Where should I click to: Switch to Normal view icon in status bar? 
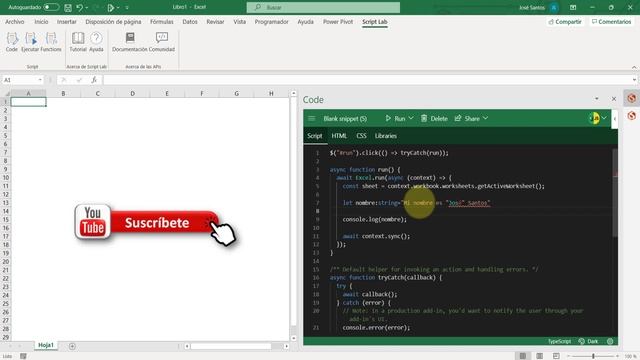[x=523, y=356]
